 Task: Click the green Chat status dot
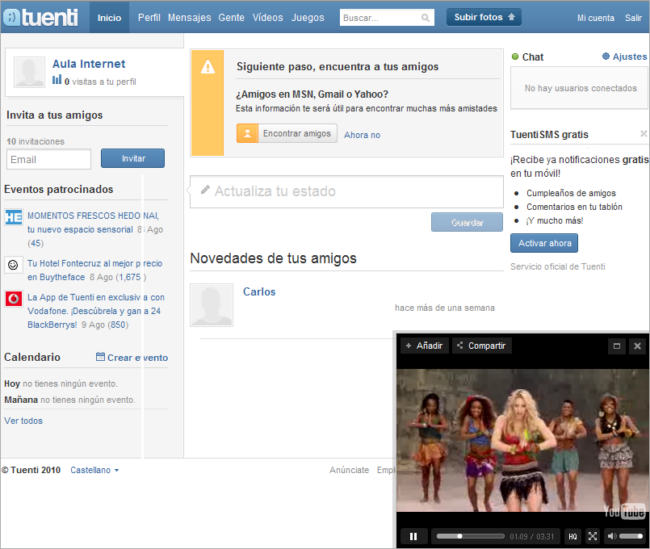pos(515,56)
